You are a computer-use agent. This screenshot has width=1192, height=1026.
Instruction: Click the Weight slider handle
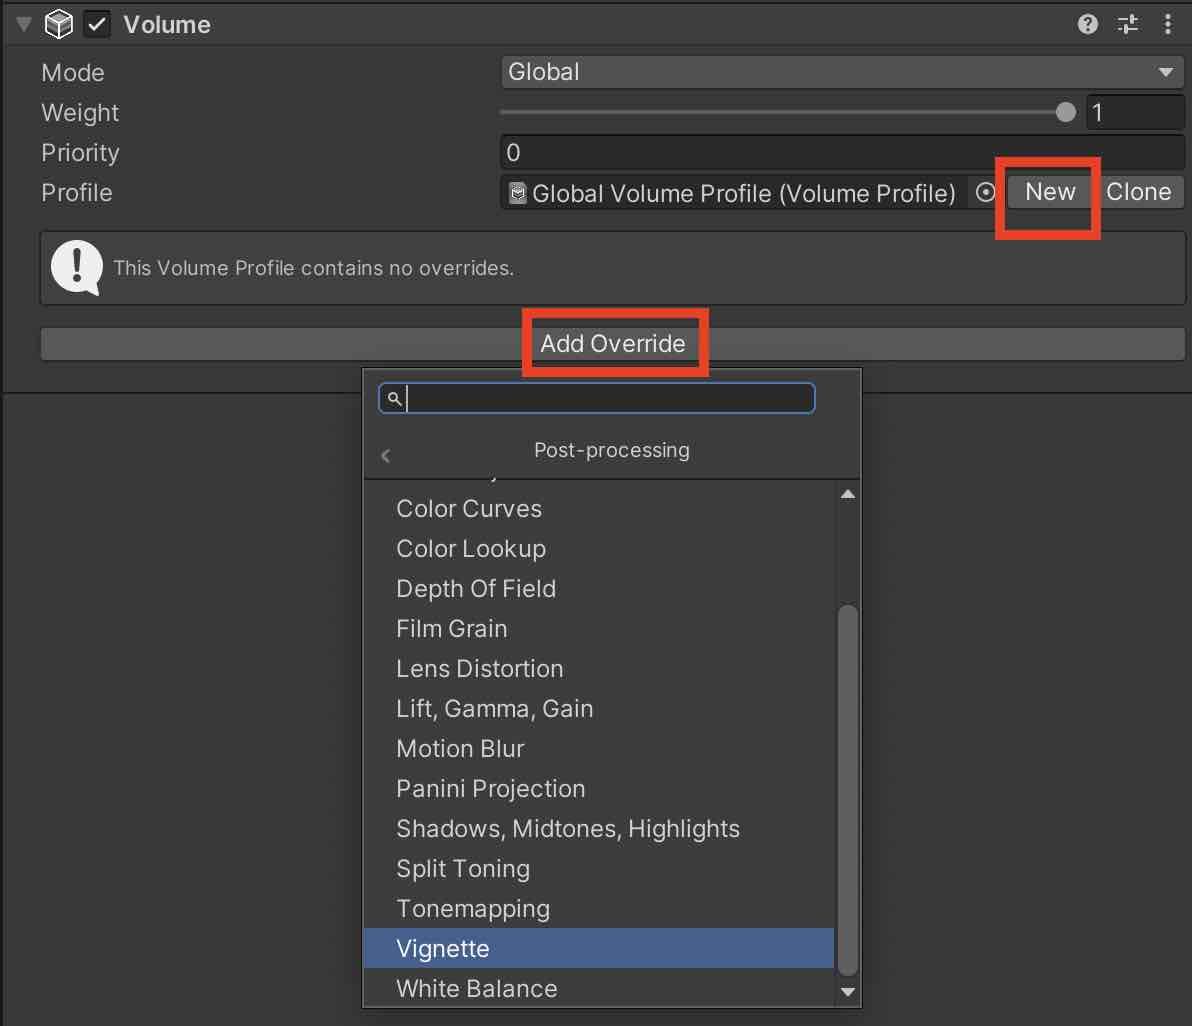tap(1065, 112)
